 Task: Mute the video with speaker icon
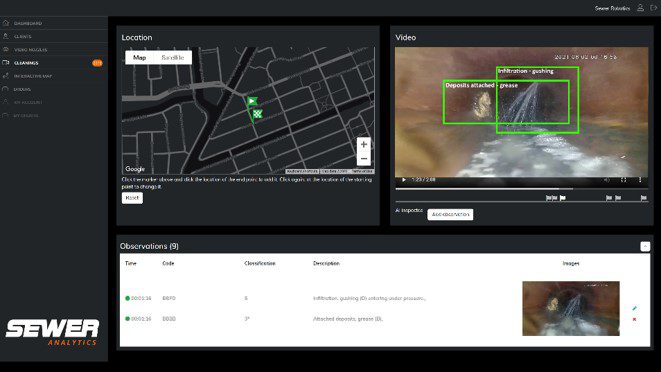click(x=607, y=180)
